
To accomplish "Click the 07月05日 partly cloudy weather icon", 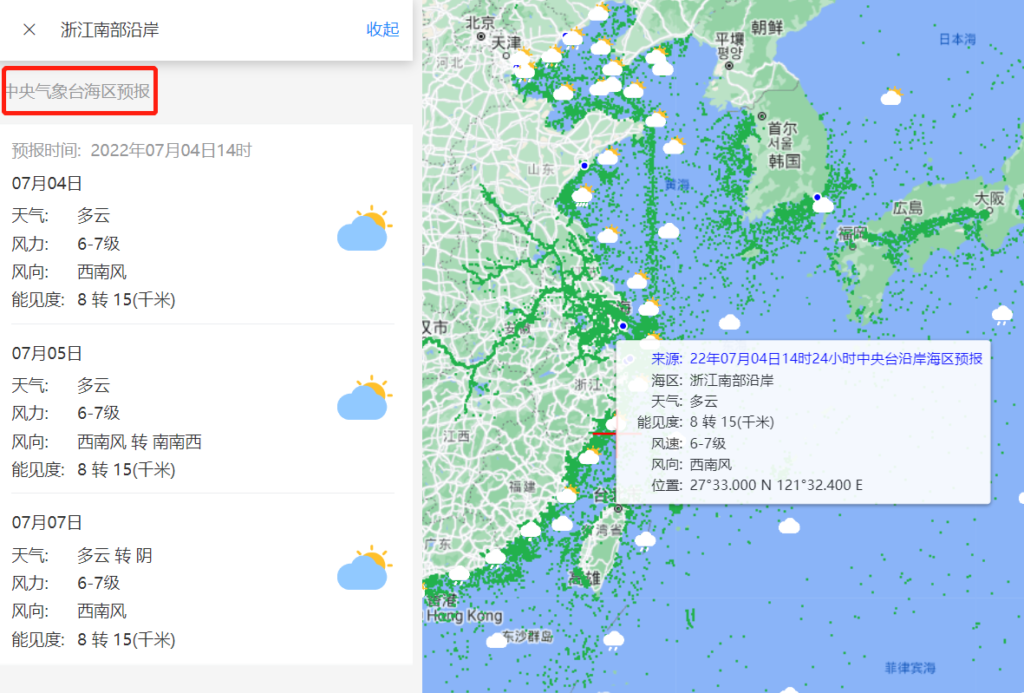I will 363,400.
